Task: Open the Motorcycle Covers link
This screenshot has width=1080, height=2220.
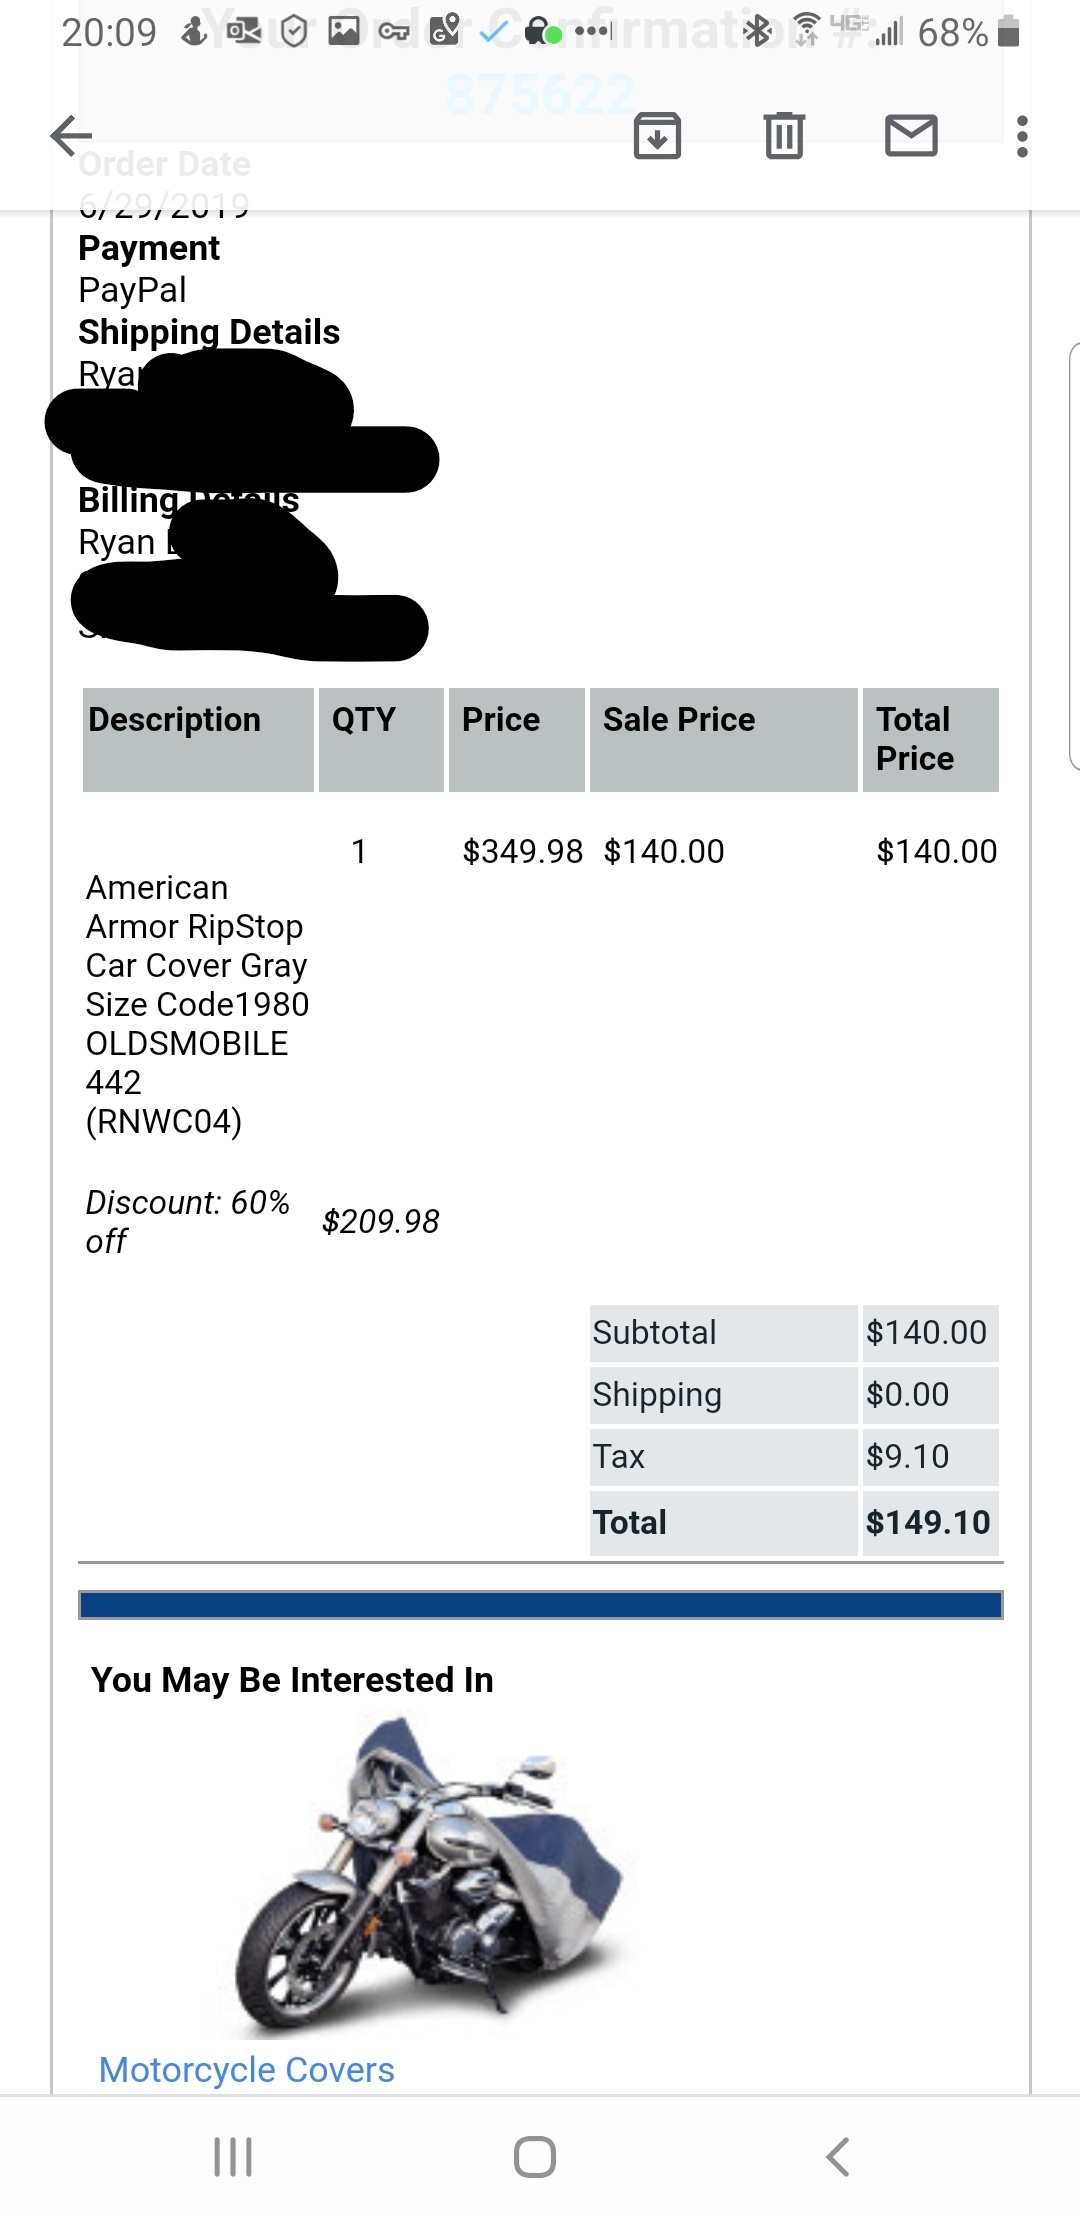Action: pos(247,2069)
